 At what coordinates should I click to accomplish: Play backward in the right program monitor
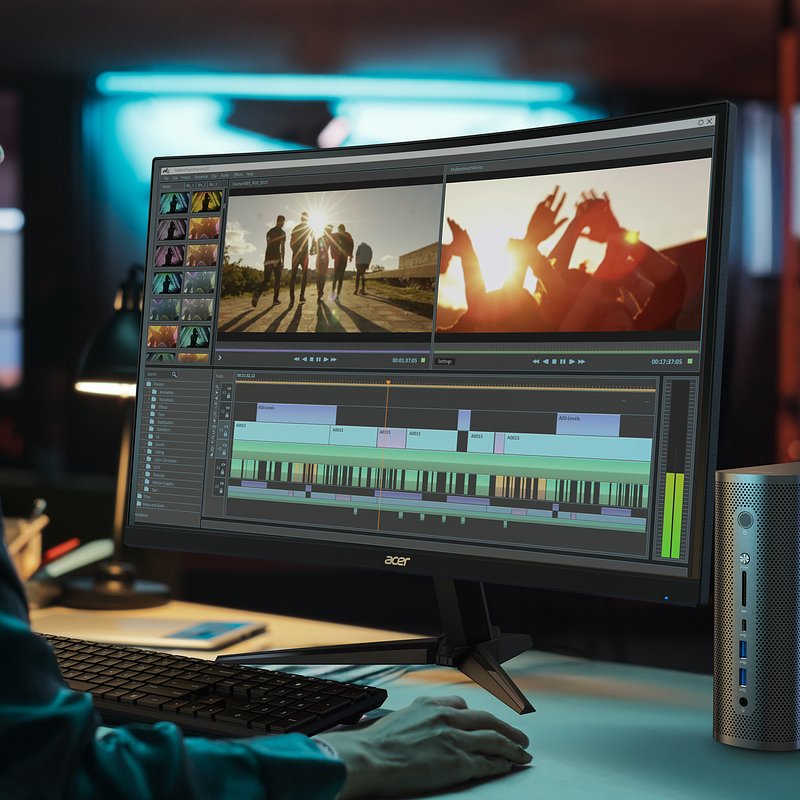tap(545, 361)
